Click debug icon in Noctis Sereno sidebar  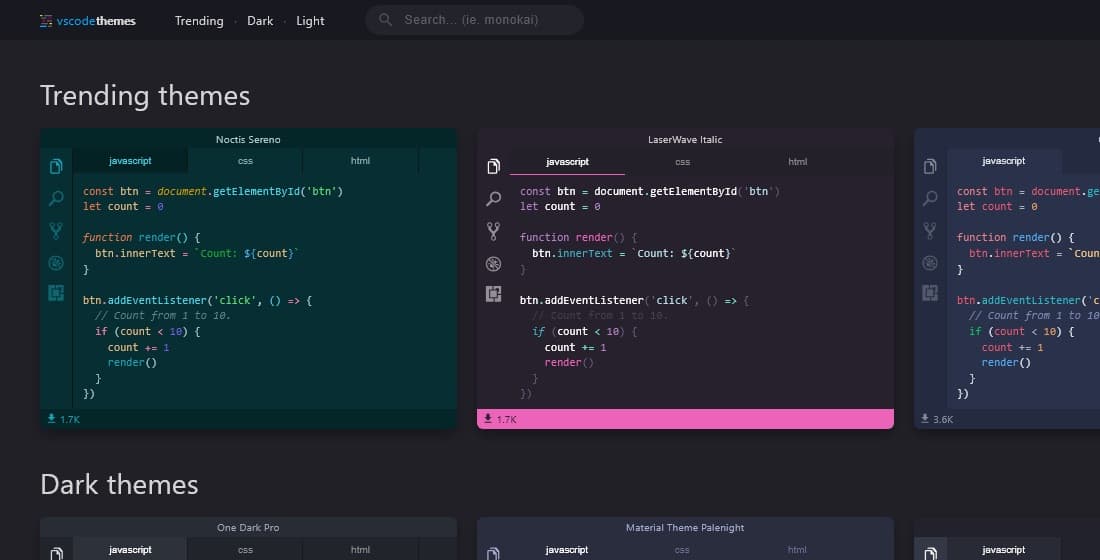(x=57, y=263)
